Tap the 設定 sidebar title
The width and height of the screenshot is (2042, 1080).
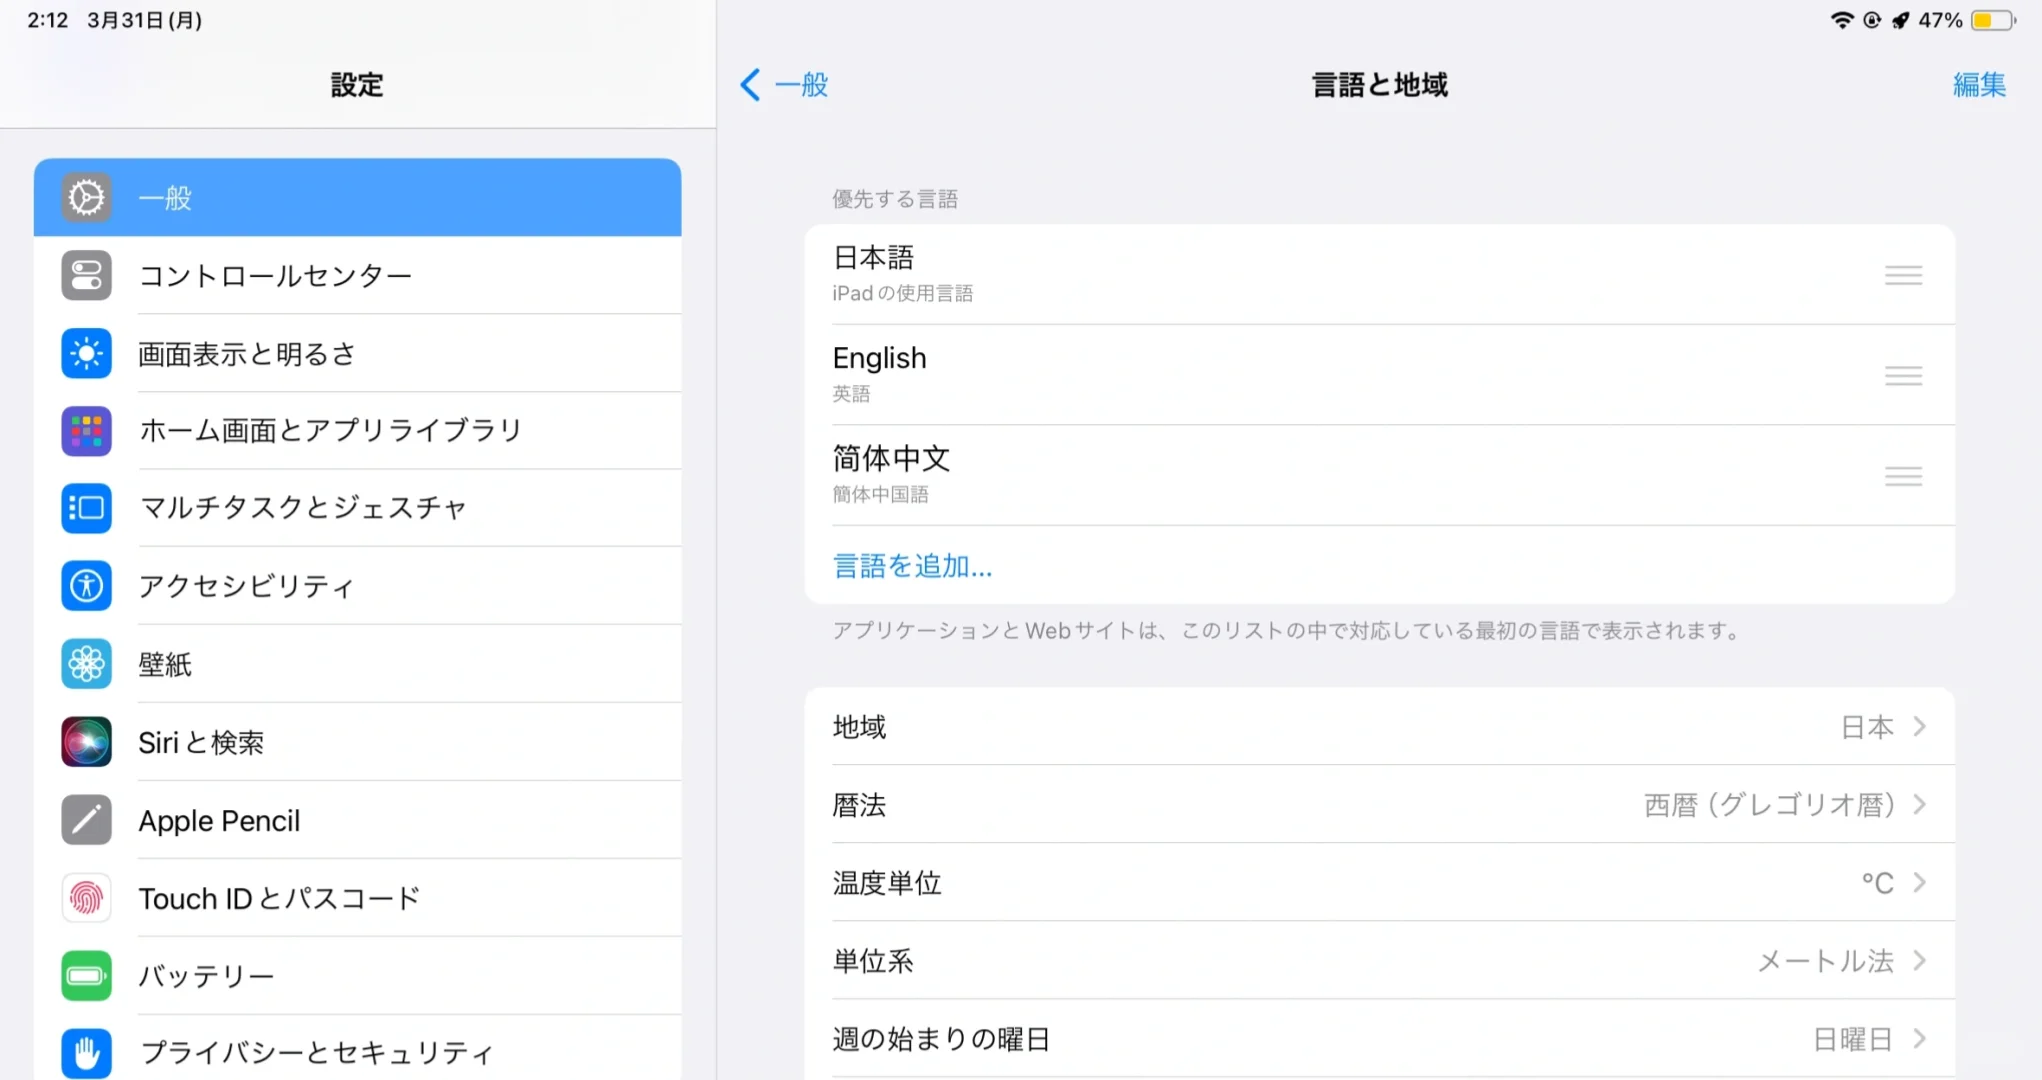tap(357, 85)
